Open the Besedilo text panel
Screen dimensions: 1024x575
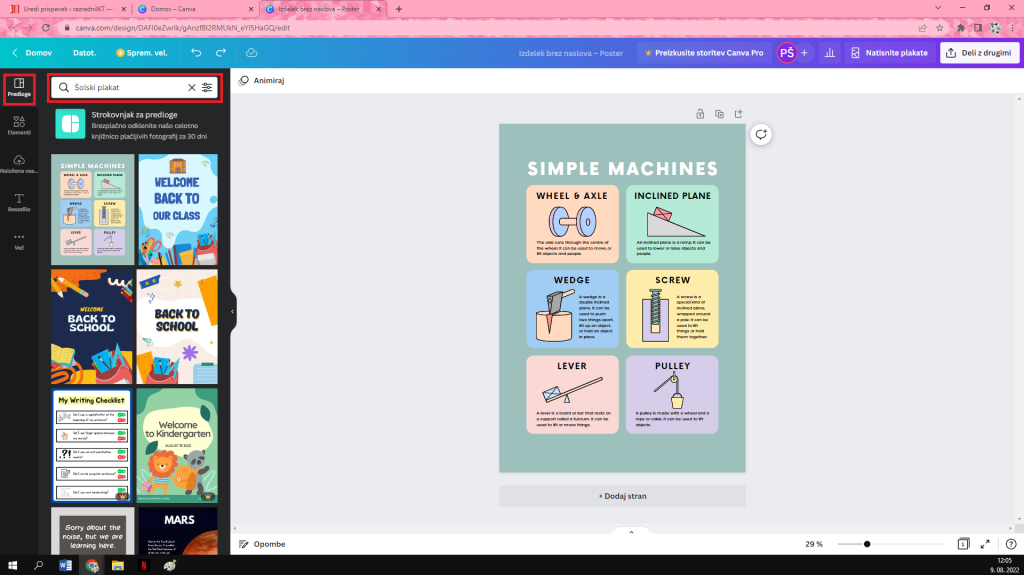tap(19, 203)
